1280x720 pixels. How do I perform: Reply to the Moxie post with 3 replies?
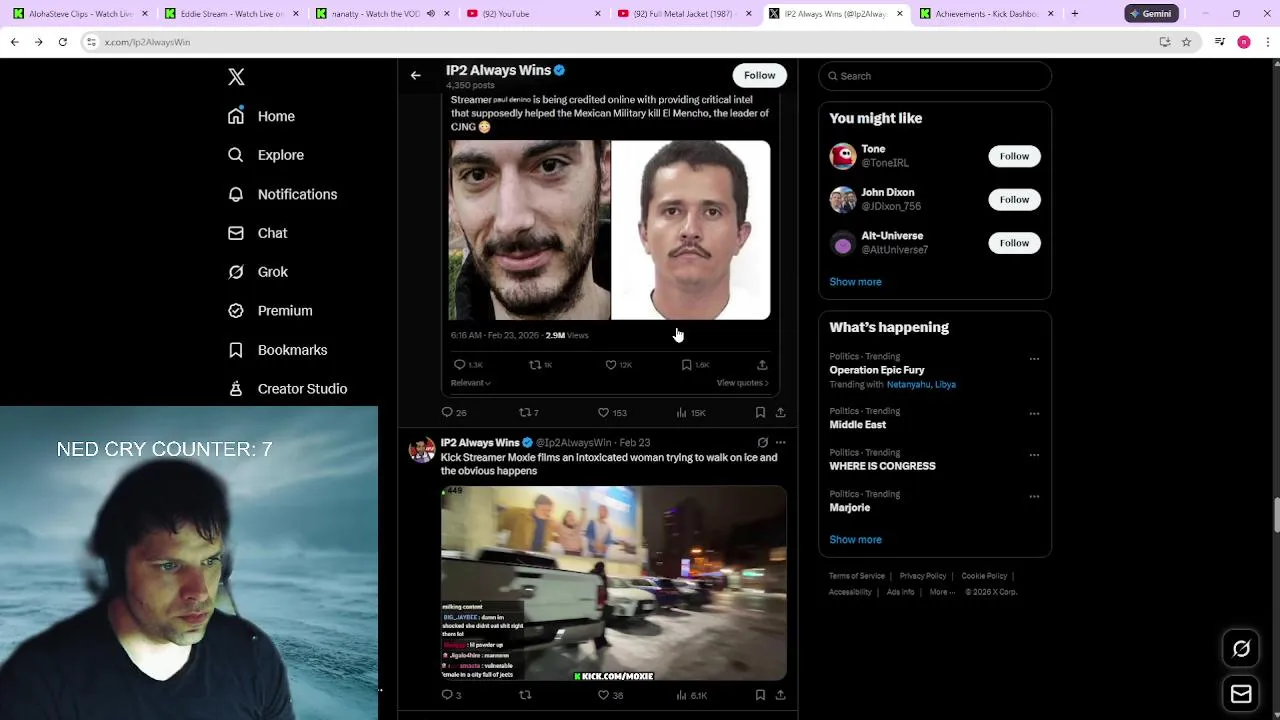(451, 695)
